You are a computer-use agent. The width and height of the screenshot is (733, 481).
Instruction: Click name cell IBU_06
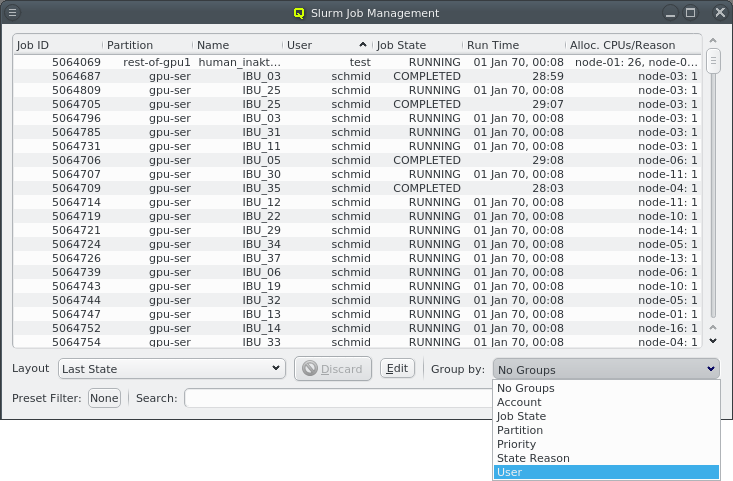click(x=261, y=273)
